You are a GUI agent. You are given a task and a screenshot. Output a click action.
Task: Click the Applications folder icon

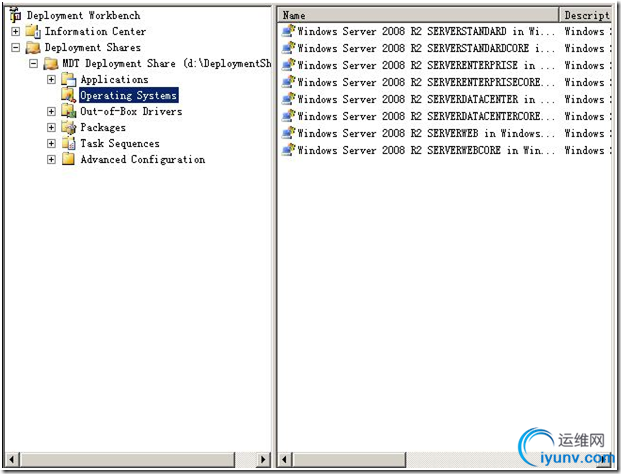[69, 80]
